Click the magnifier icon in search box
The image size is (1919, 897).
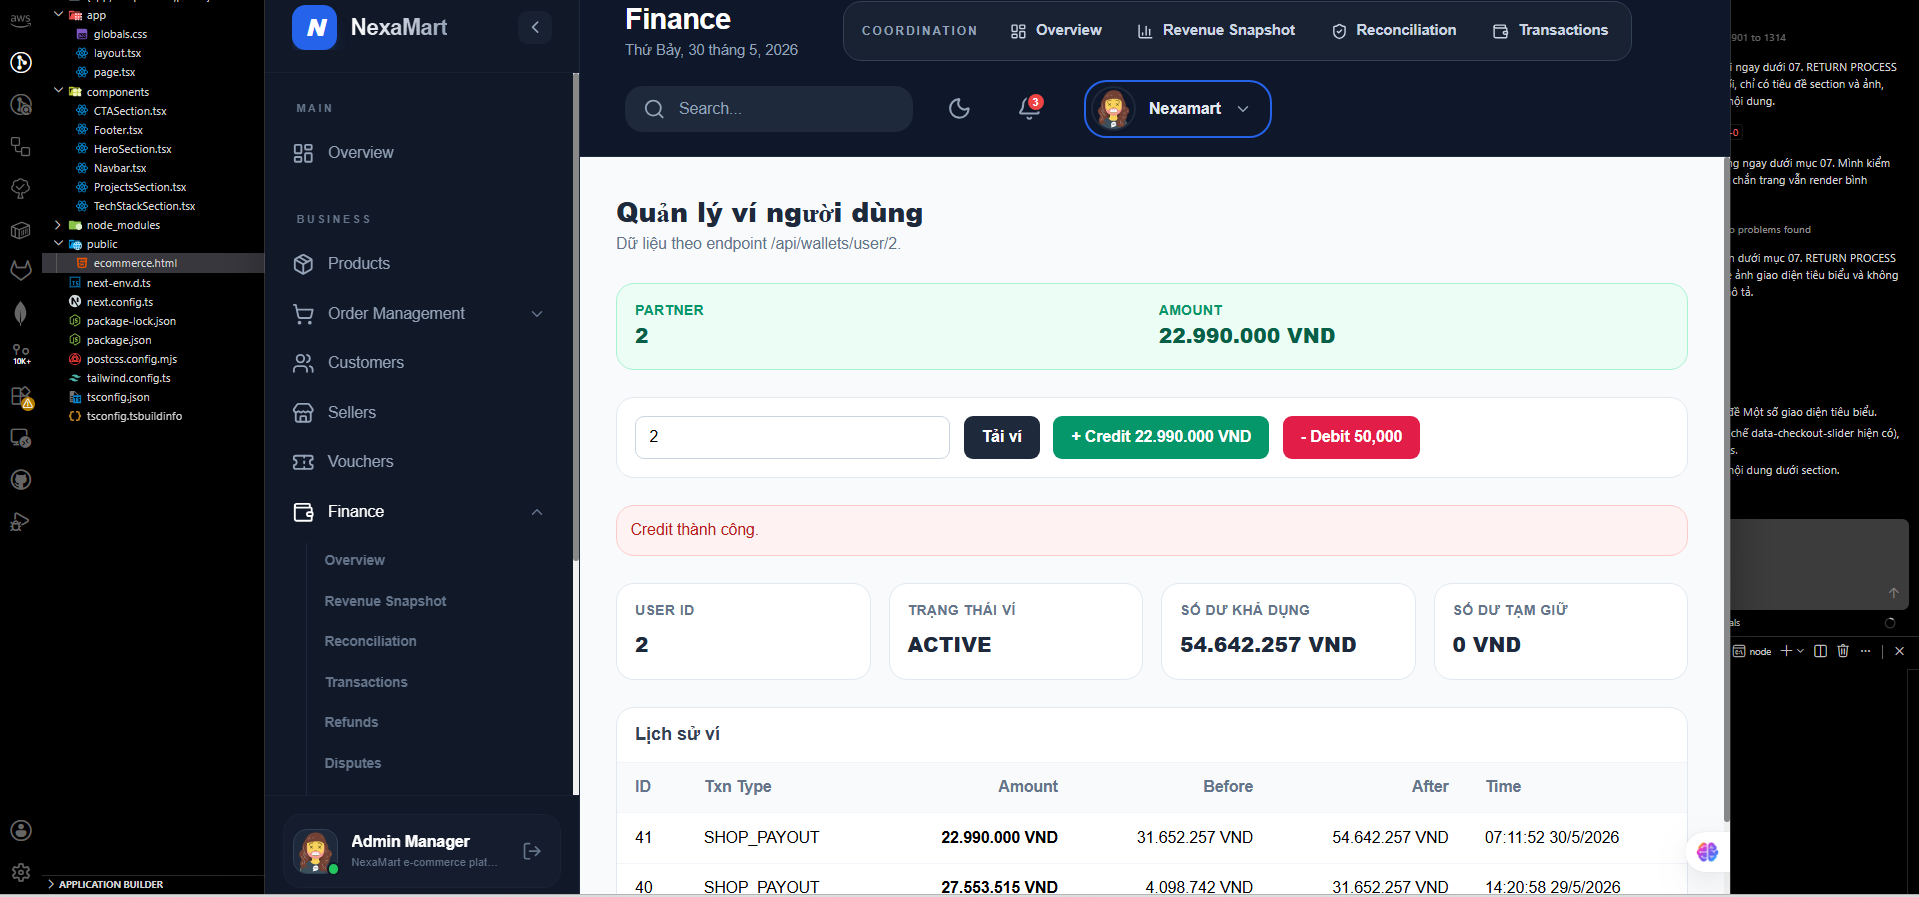[x=654, y=109]
